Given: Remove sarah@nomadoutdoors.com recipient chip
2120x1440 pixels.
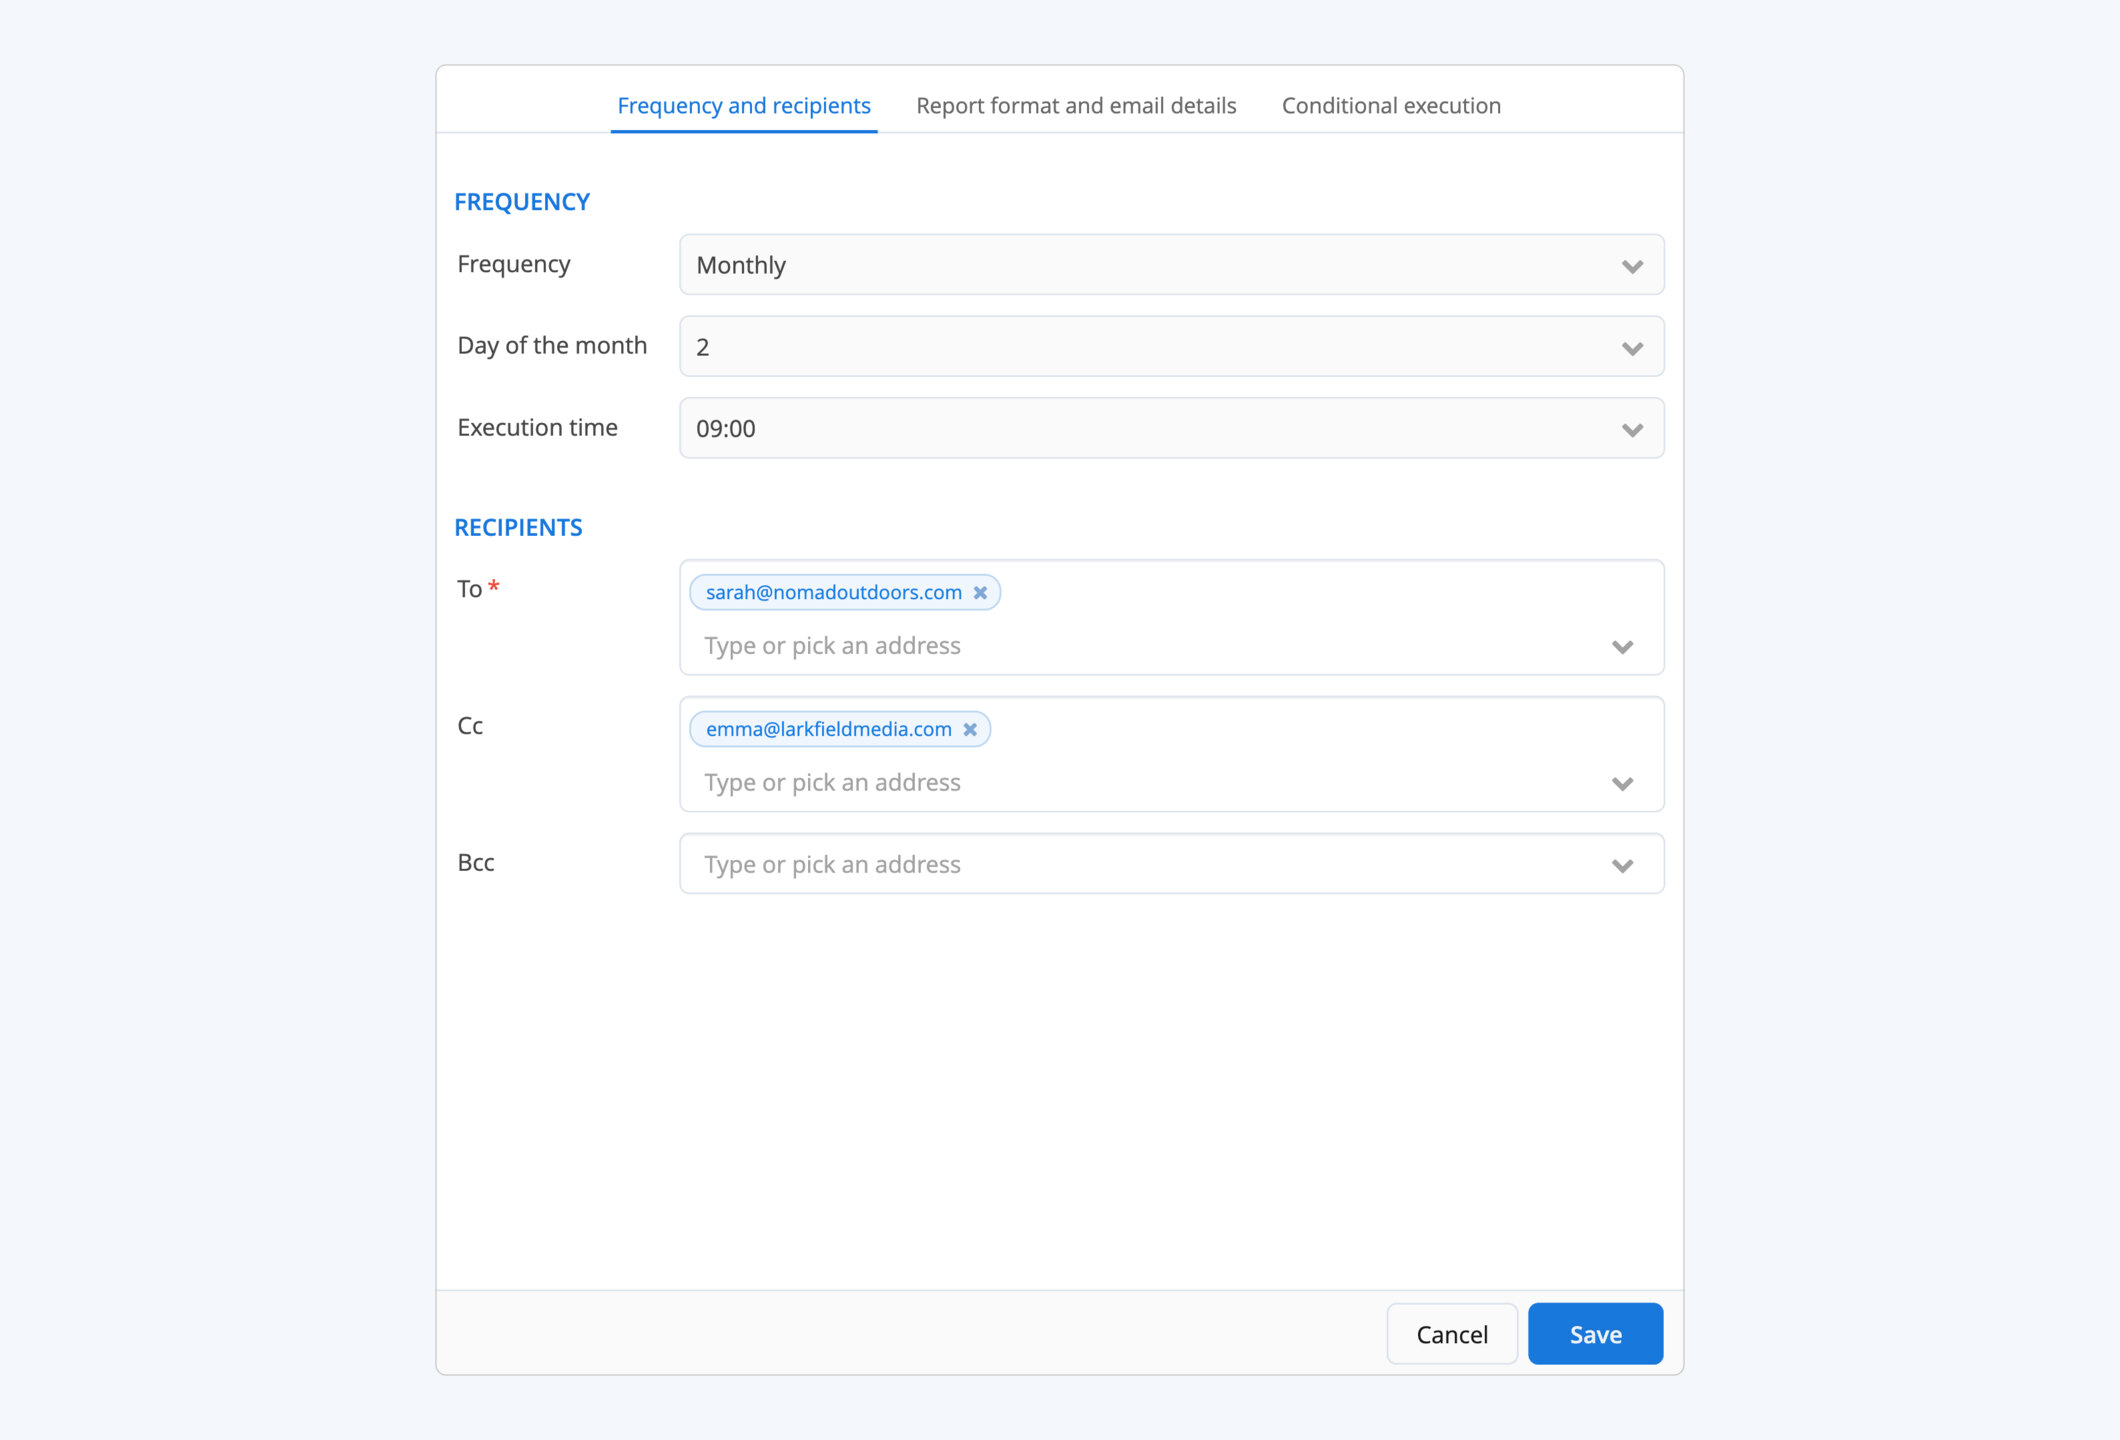Looking at the screenshot, I should [980, 593].
